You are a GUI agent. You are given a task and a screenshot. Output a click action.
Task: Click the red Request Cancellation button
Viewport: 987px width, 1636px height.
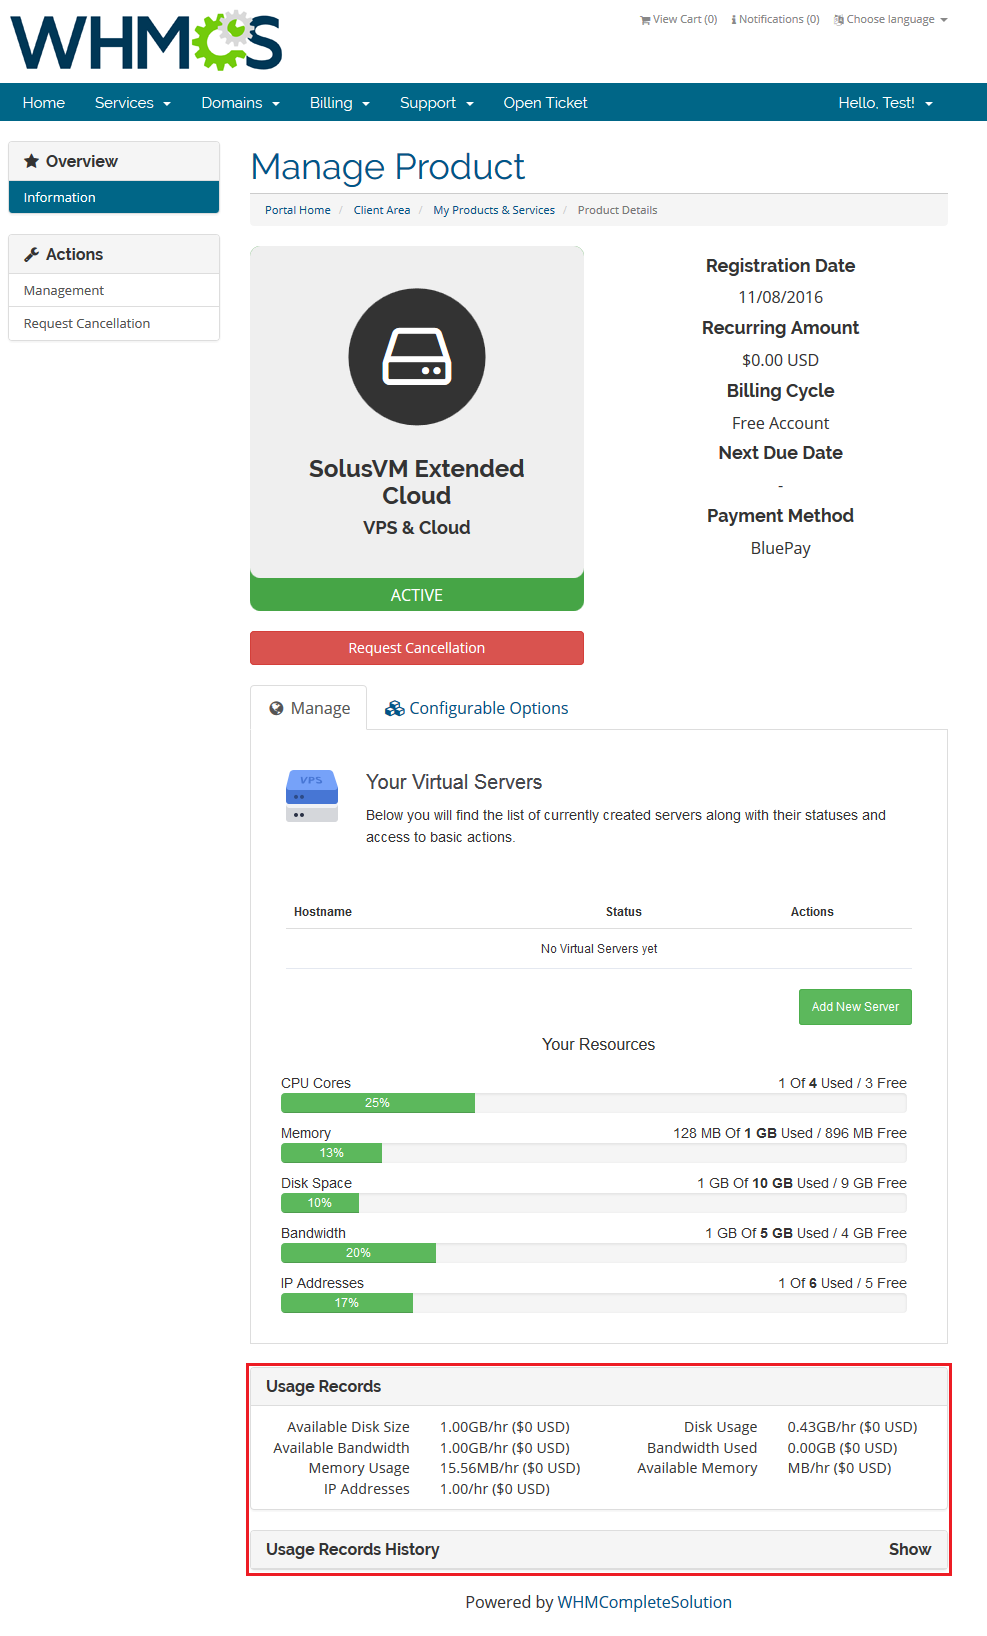[x=417, y=648]
